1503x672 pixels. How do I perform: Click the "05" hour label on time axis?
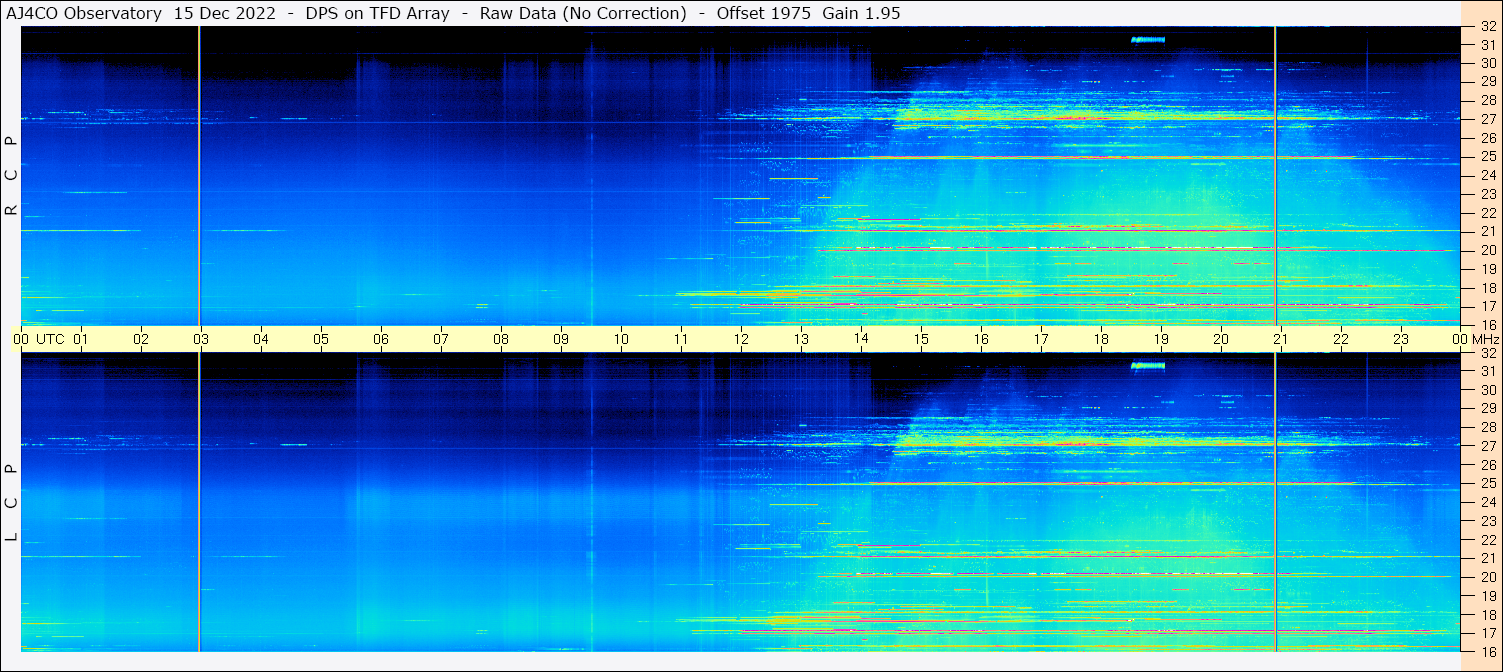point(321,339)
